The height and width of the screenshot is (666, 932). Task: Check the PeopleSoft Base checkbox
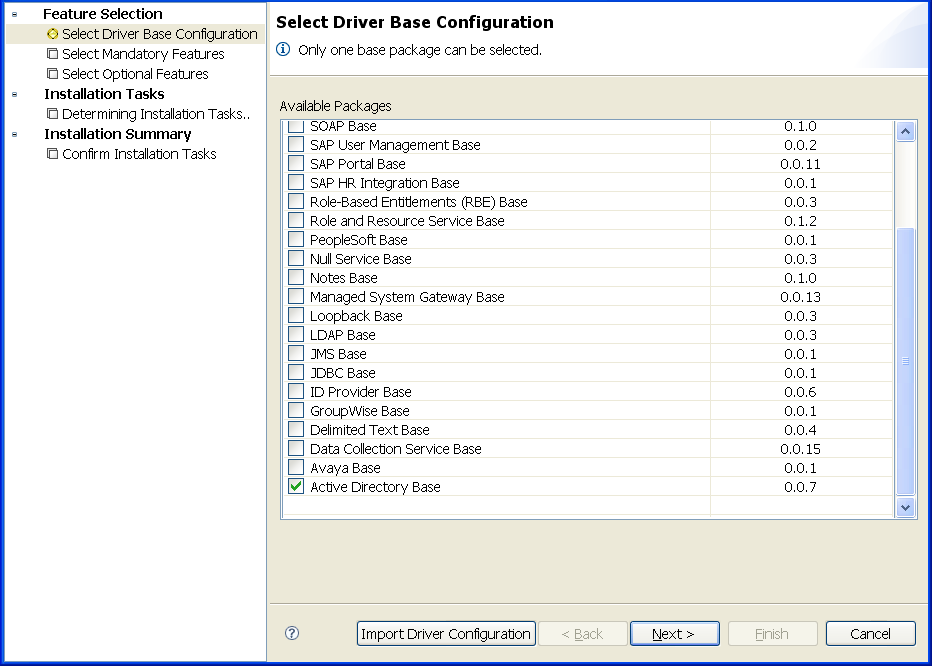pos(296,239)
